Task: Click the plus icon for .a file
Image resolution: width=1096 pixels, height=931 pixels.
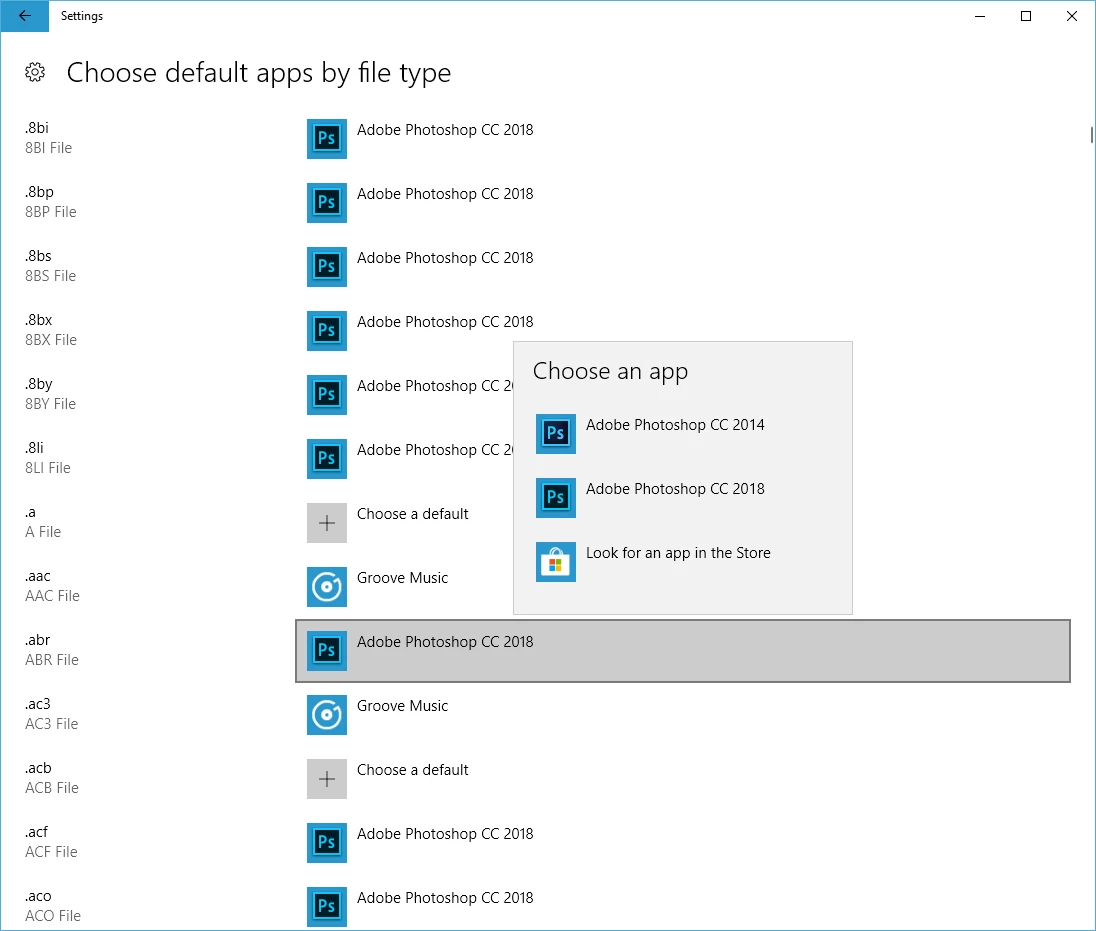Action: [326, 523]
